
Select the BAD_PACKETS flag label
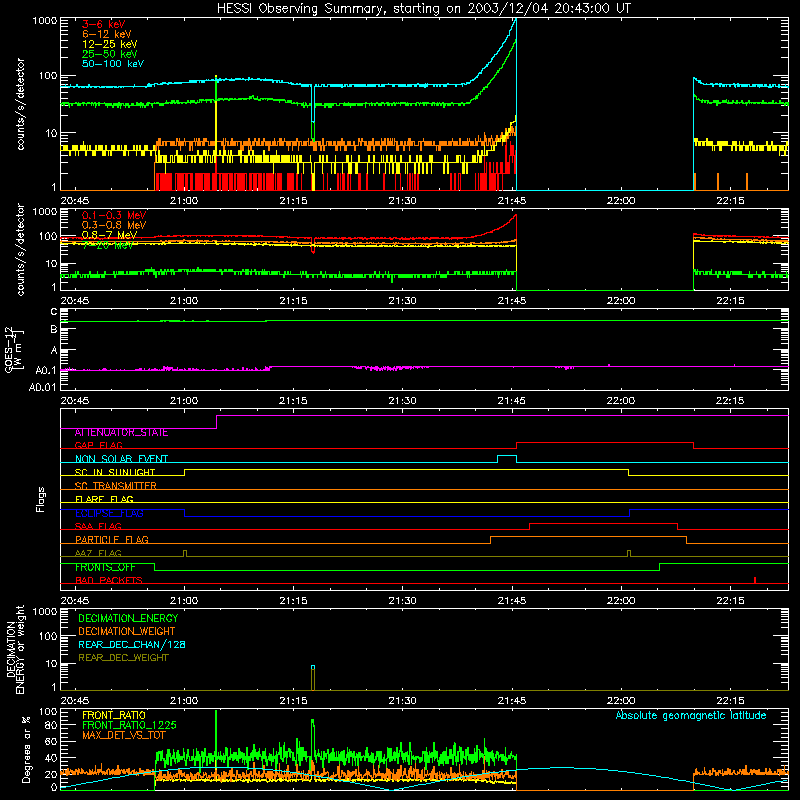pyautogui.click(x=109, y=580)
